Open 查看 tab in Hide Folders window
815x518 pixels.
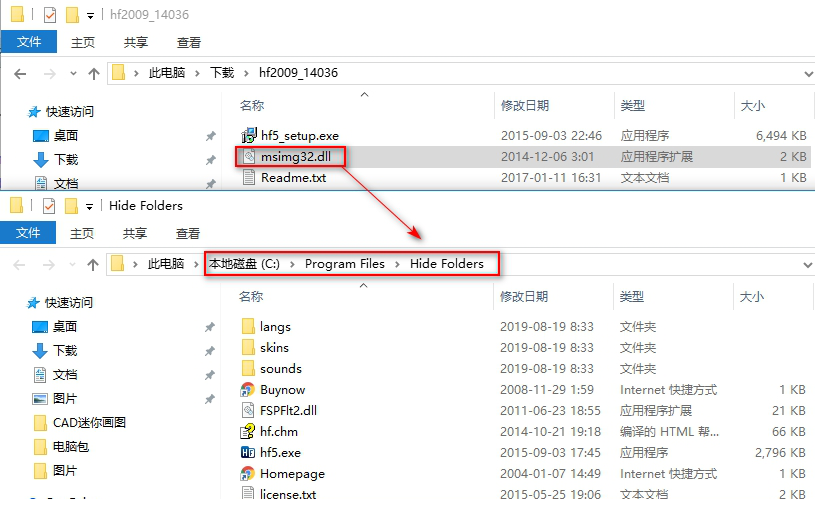(x=188, y=233)
